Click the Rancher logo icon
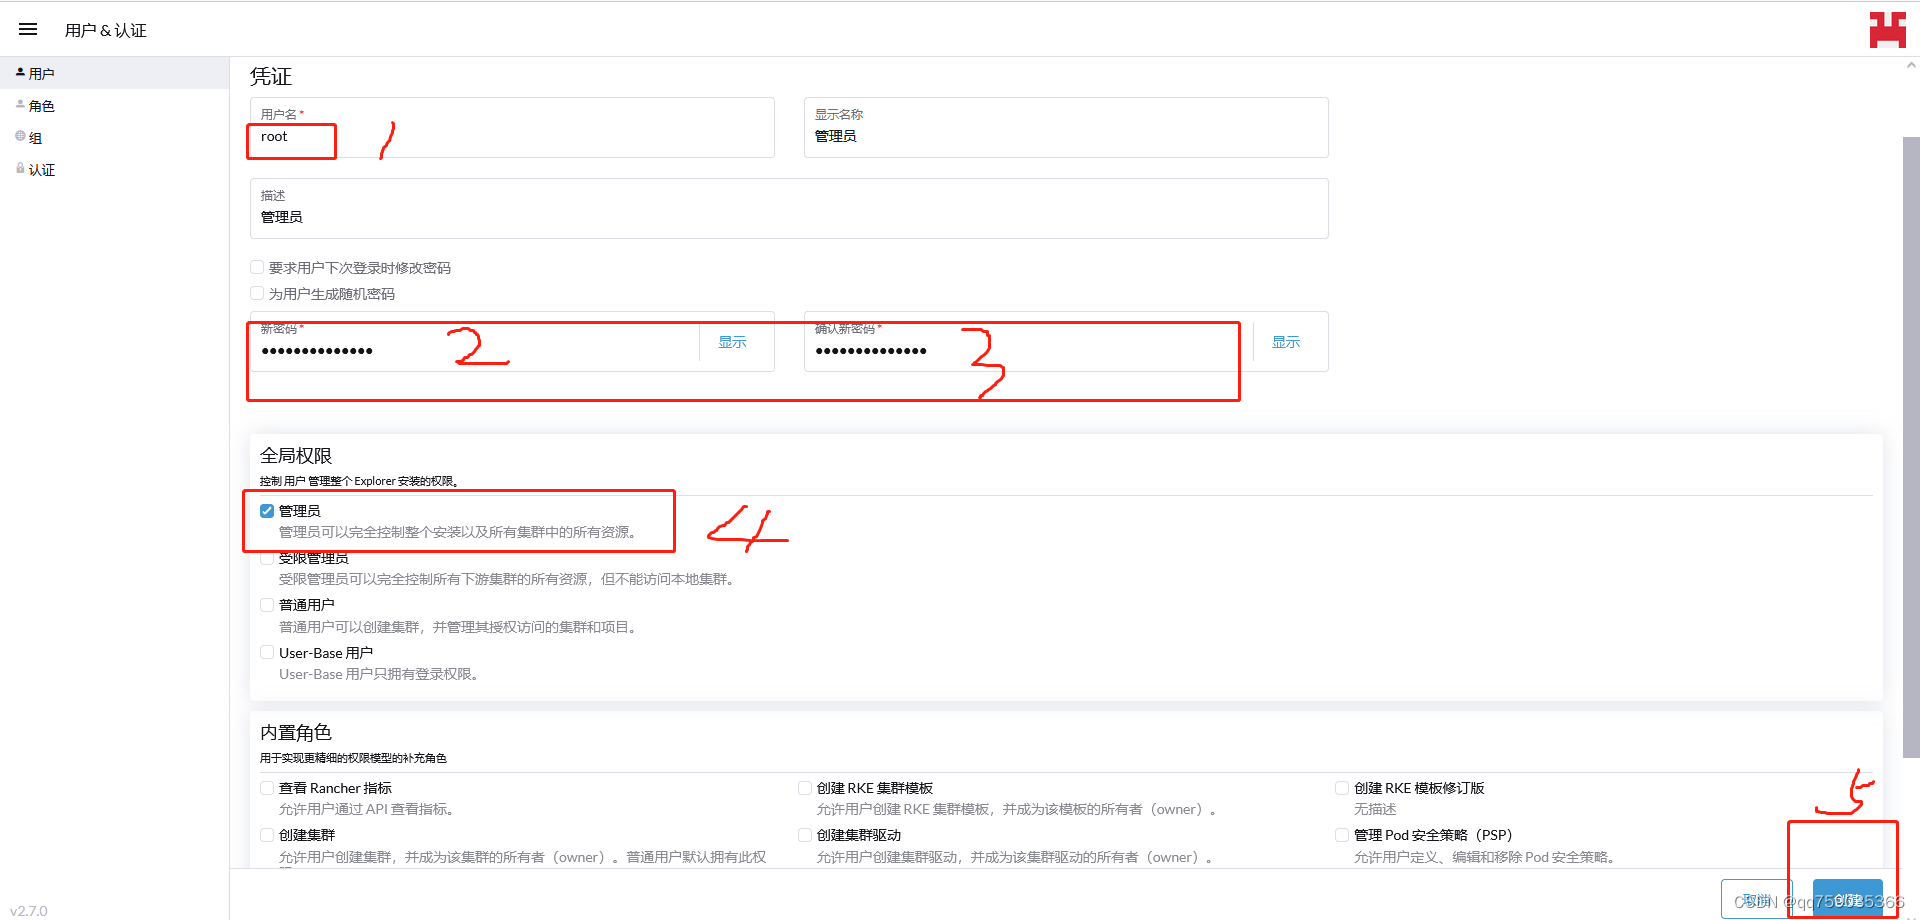The height and width of the screenshot is (920, 1920). [x=1887, y=30]
